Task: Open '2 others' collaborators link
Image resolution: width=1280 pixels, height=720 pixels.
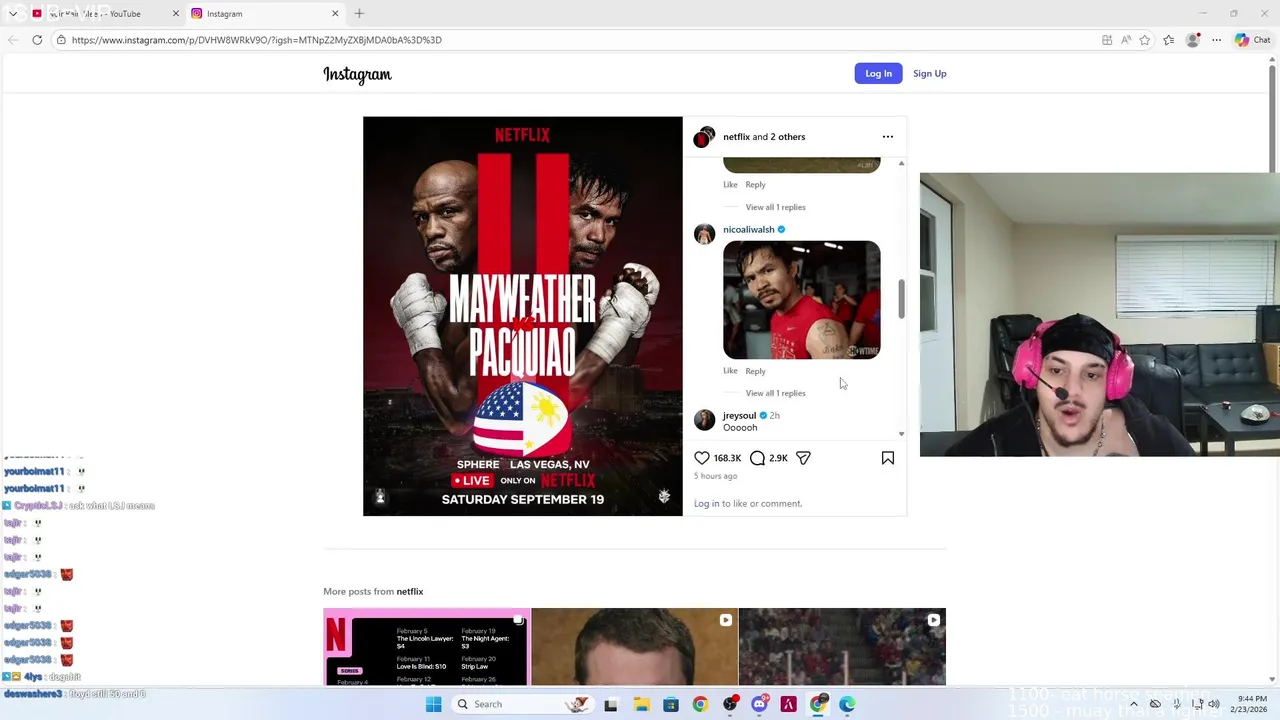Action: tap(787, 137)
